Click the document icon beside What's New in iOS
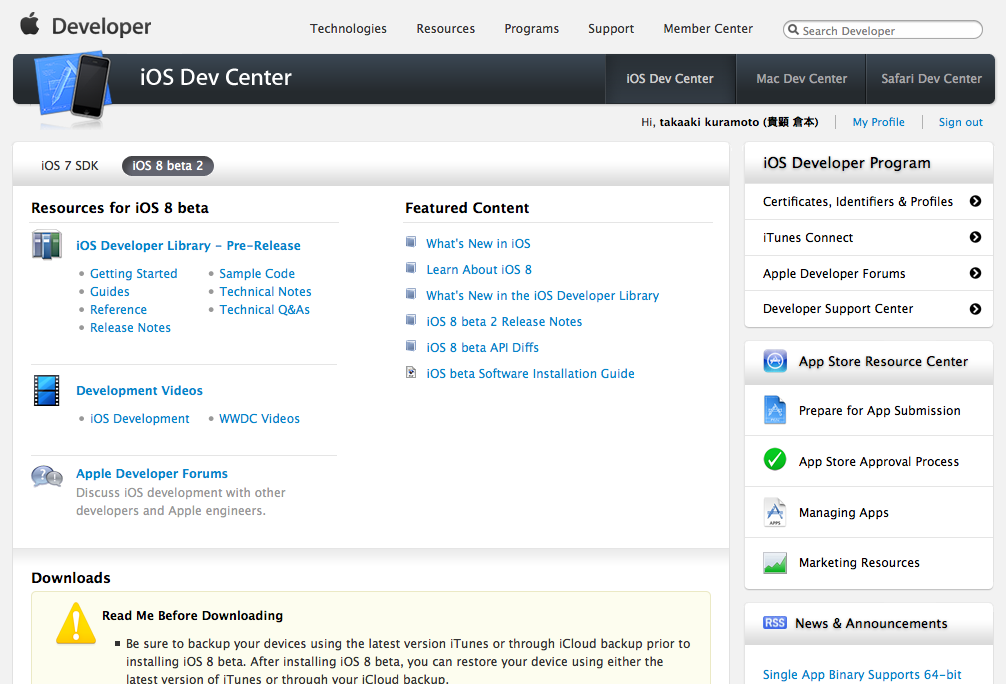 coord(411,242)
